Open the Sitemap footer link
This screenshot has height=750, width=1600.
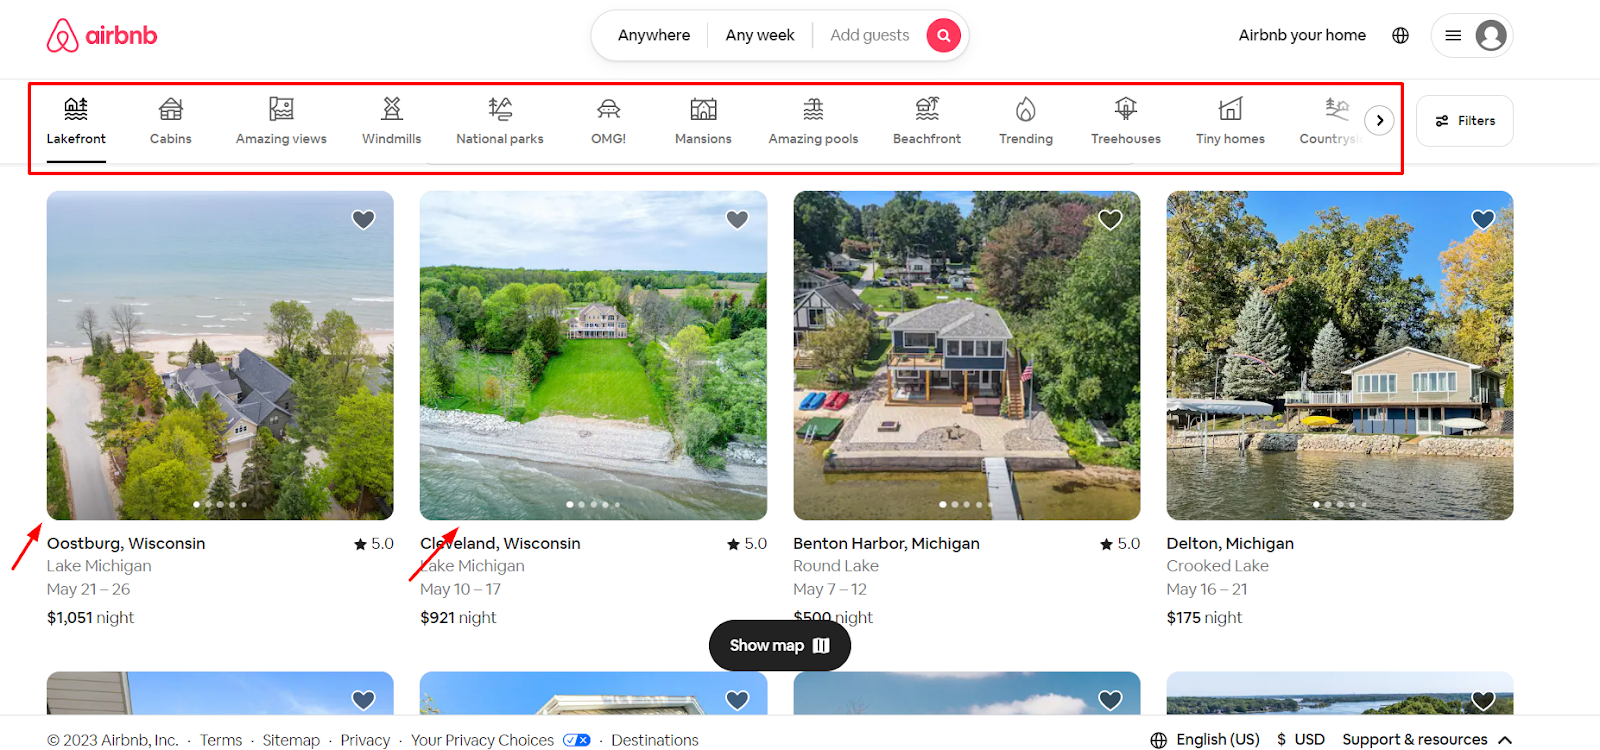pos(291,740)
